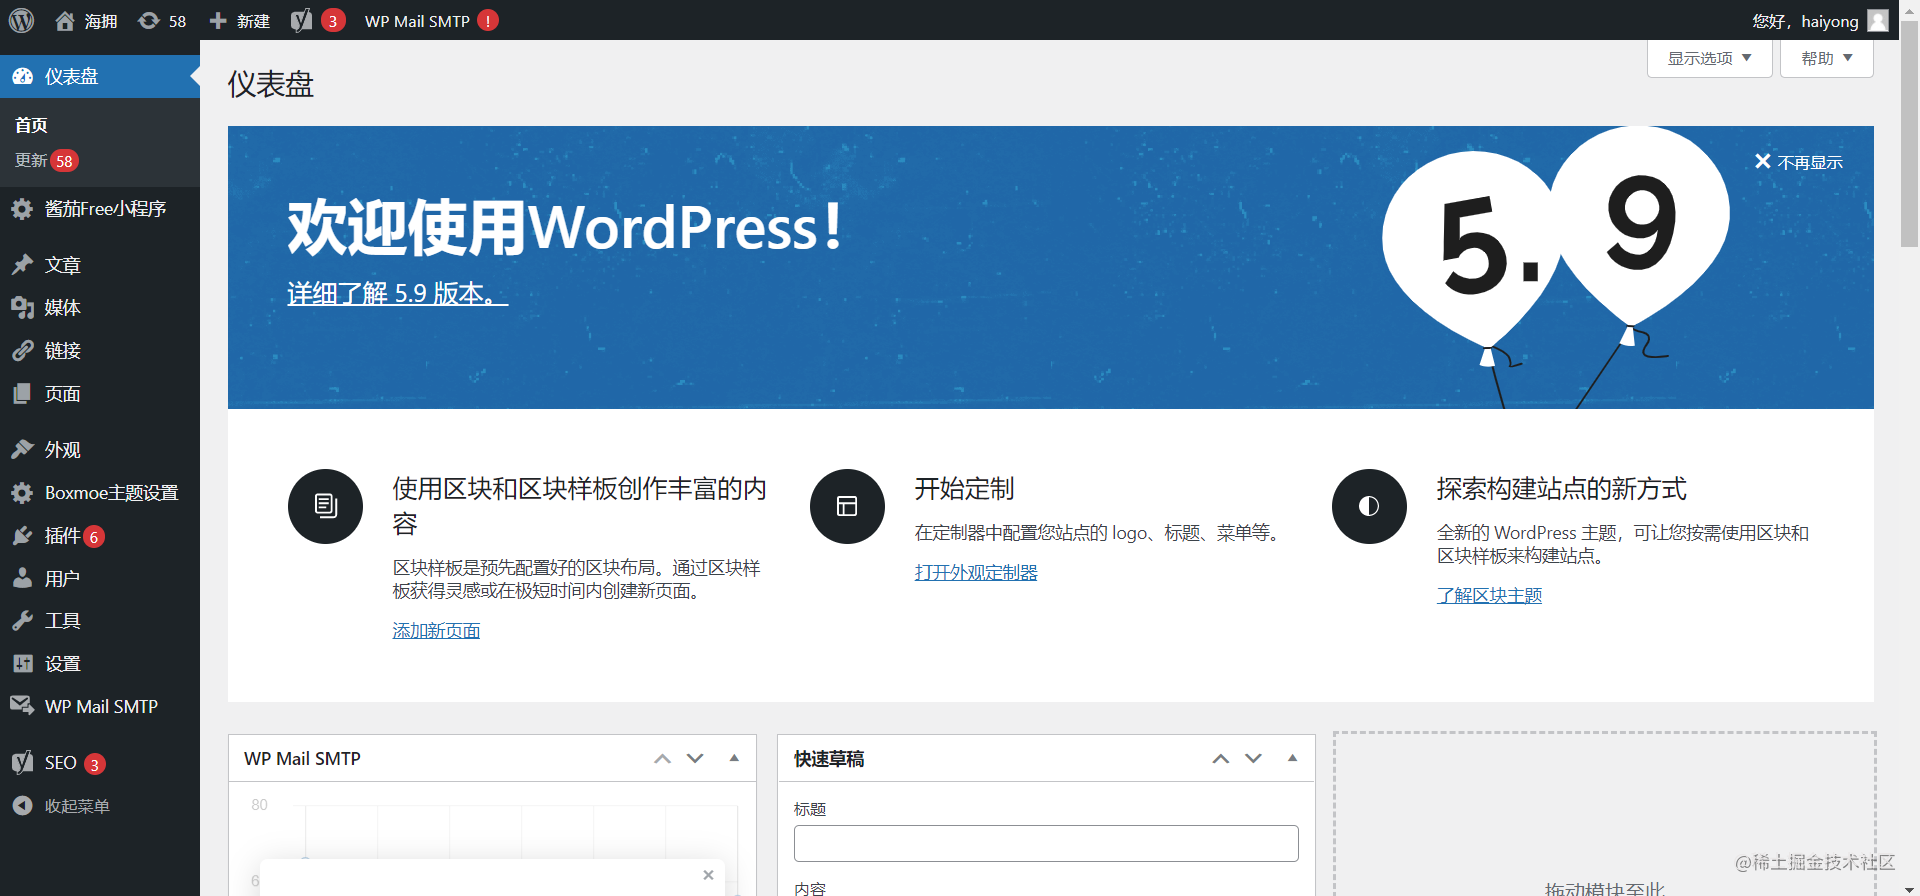The height and width of the screenshot is (896, 1920).
Task: Click WP Mail SMTP alert badge in admin bar
Action: point(488,21)
